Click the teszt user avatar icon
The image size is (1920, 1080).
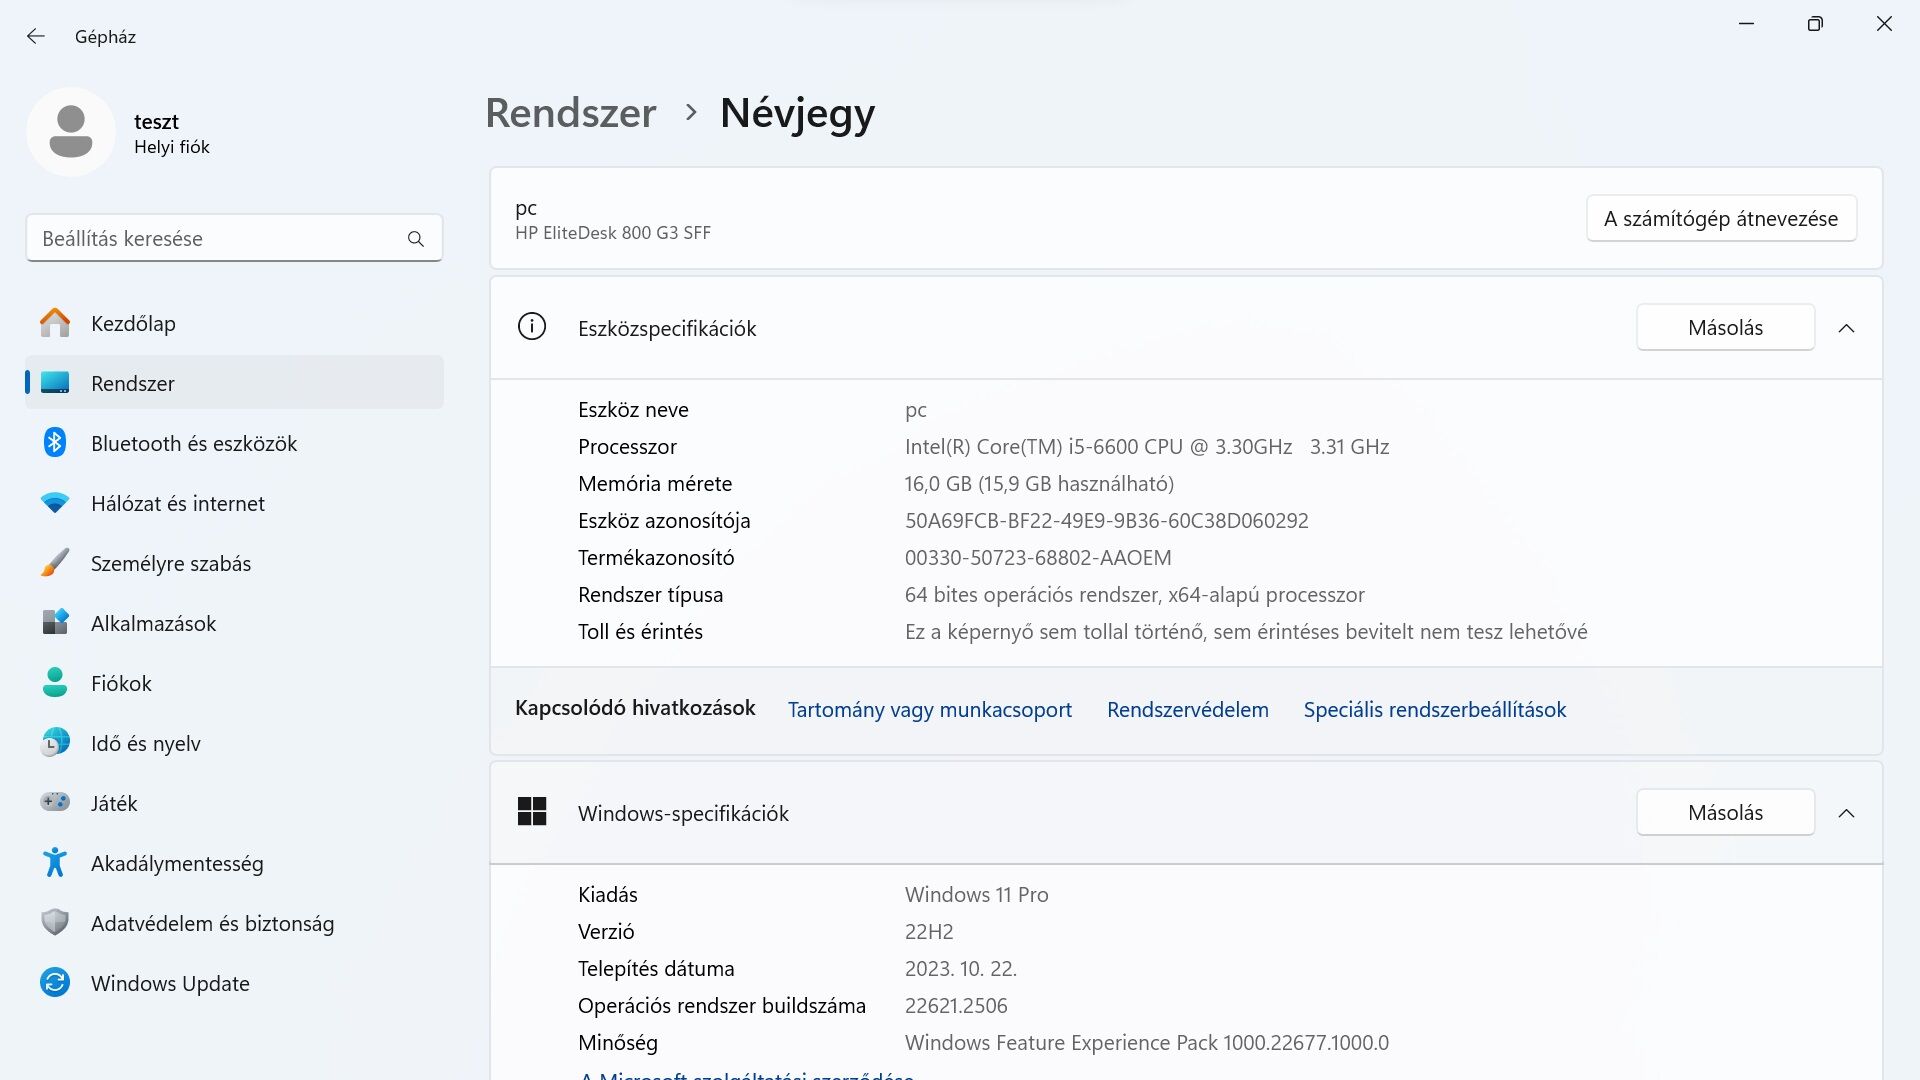pos(71,132)
